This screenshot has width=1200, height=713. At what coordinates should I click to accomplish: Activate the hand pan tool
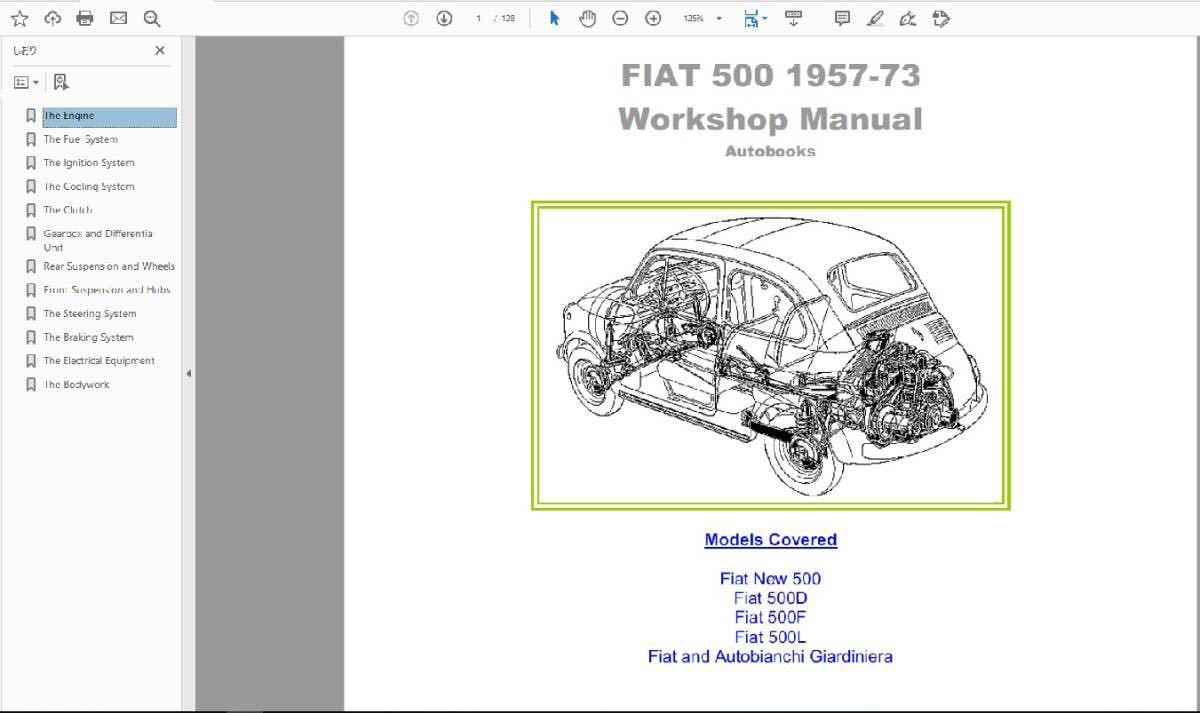[587, 18]
